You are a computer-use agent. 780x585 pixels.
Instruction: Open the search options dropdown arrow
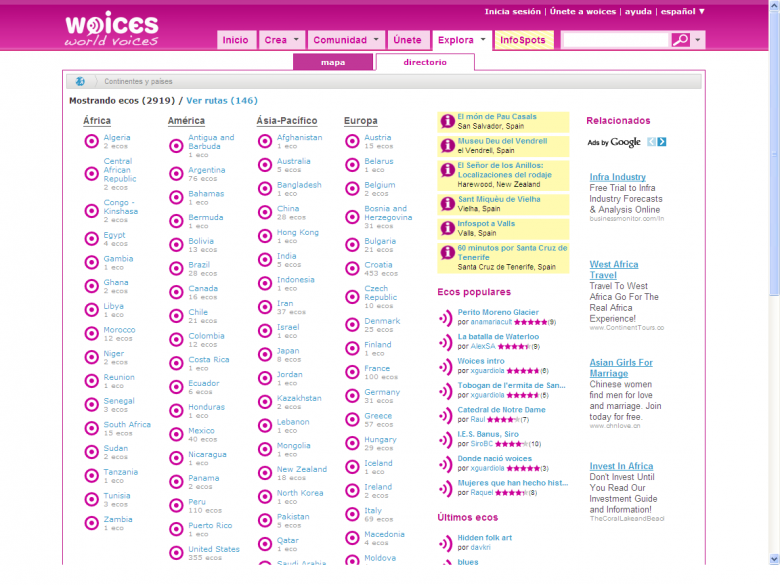(x=698, y=40)
